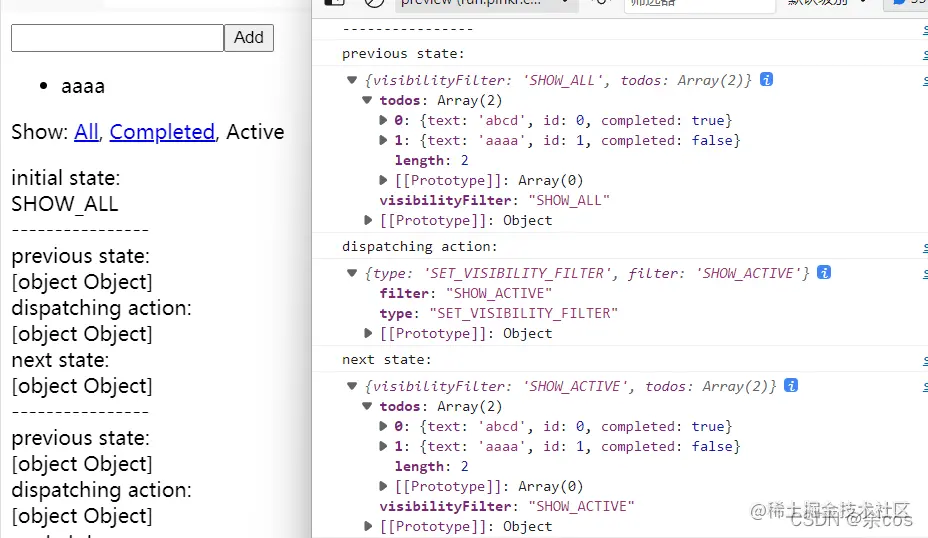The height and width of the screenshot is (538, 928).
Task: Click the 'dispatching action:' console log message
Action: coord(420,246)
